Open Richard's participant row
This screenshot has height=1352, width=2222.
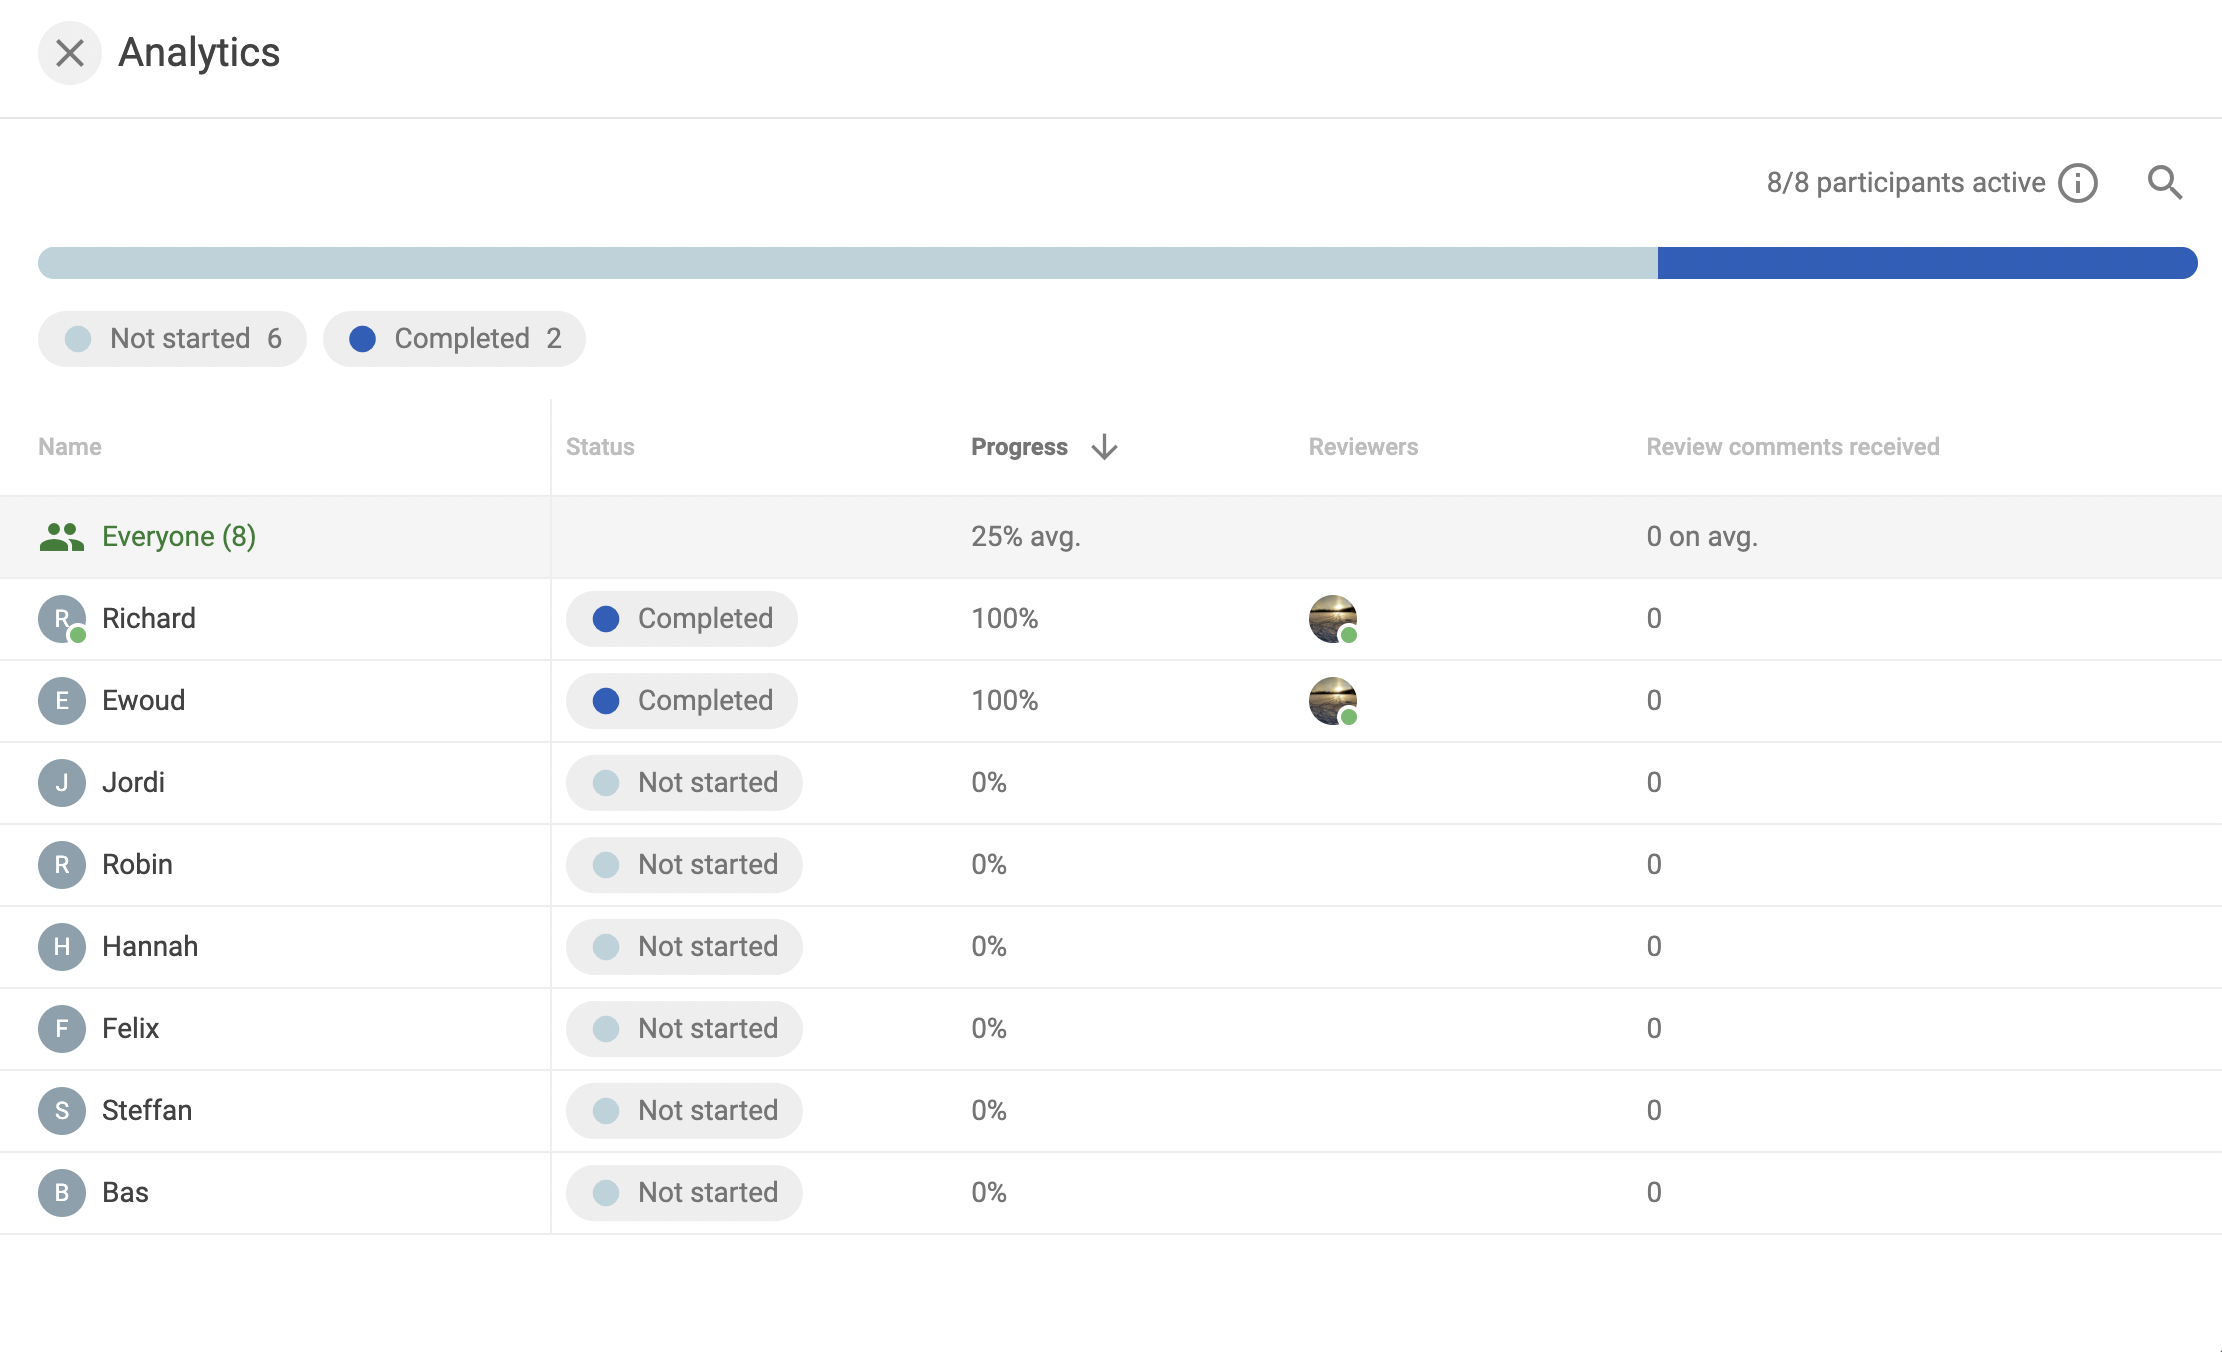point(1111,619)
